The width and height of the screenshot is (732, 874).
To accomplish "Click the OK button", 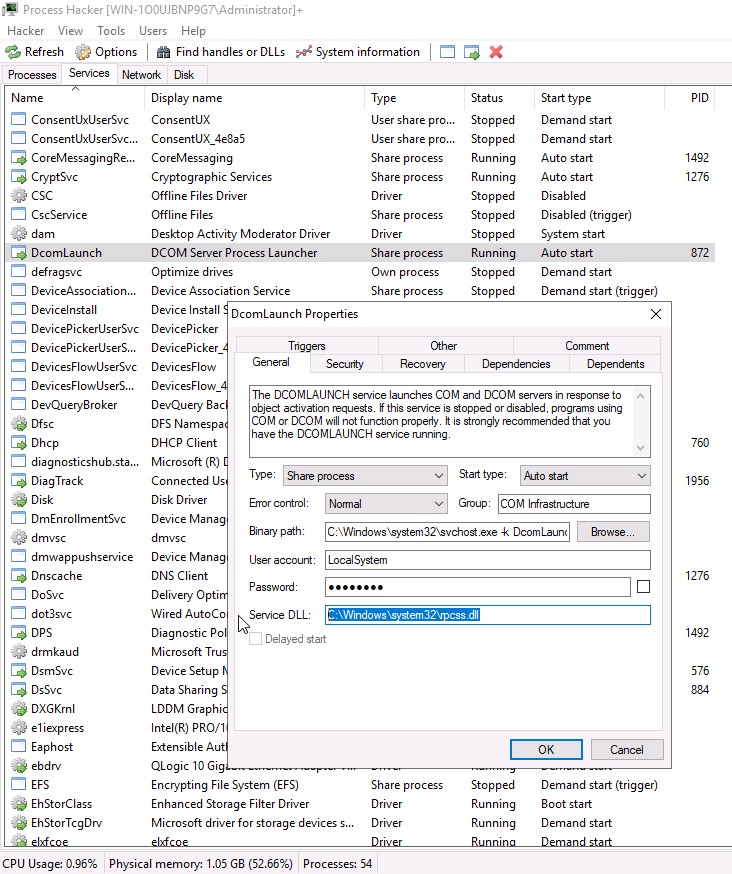I will [x=546, y=750].
